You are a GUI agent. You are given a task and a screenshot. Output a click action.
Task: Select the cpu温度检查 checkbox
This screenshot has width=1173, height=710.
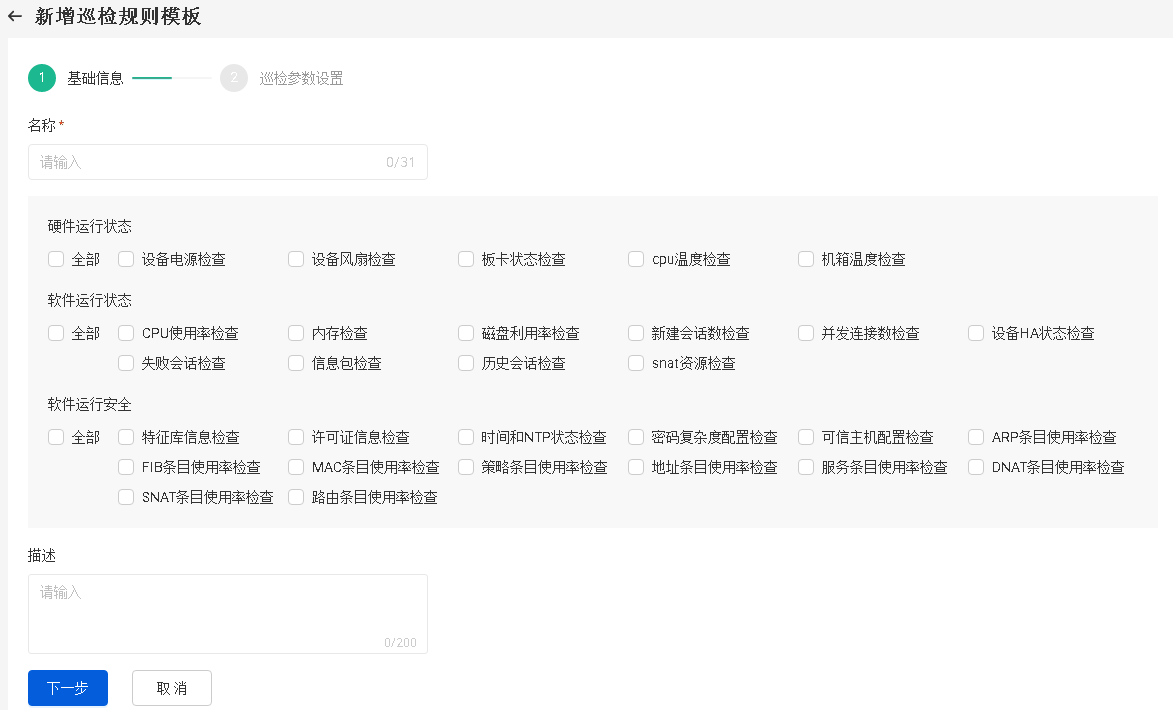point(636,260)
